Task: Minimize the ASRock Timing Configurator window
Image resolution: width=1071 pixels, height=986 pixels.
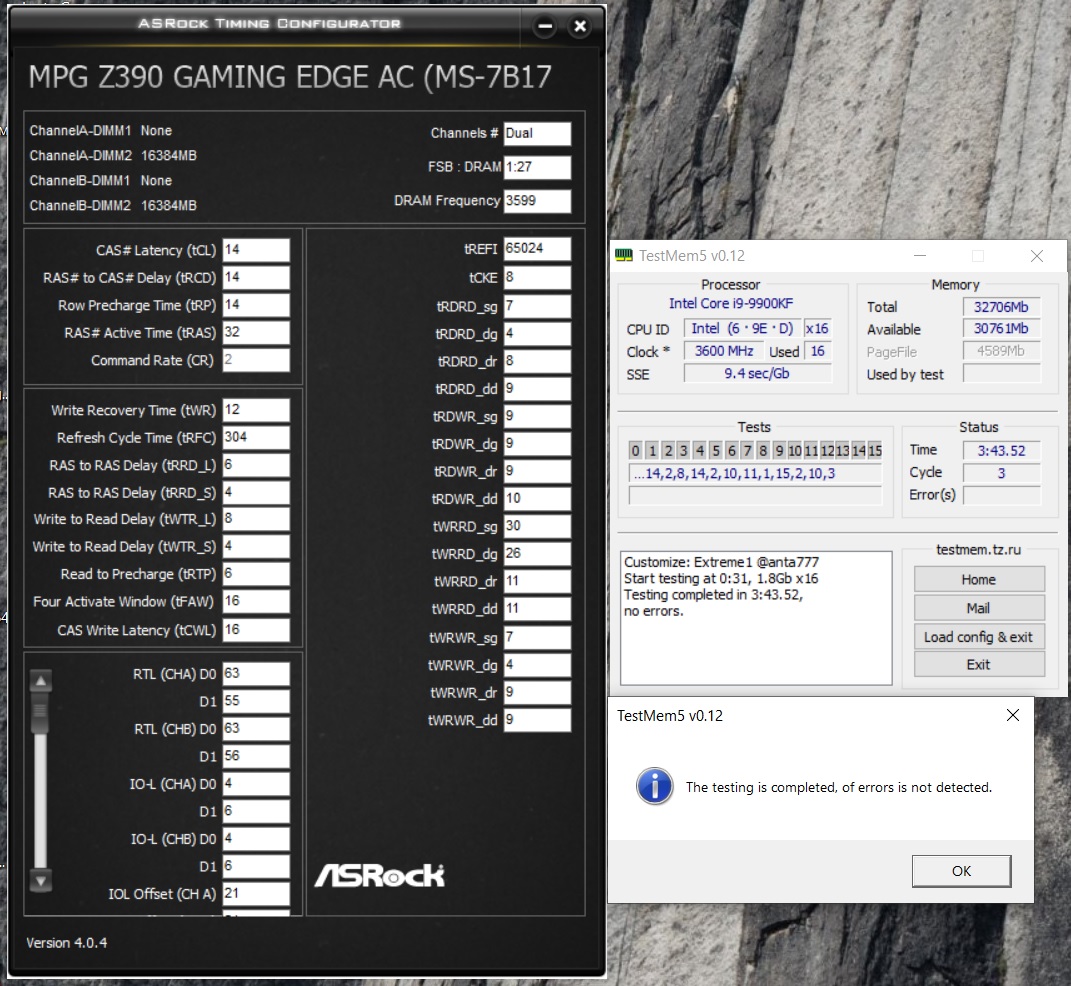Action: 544,27
